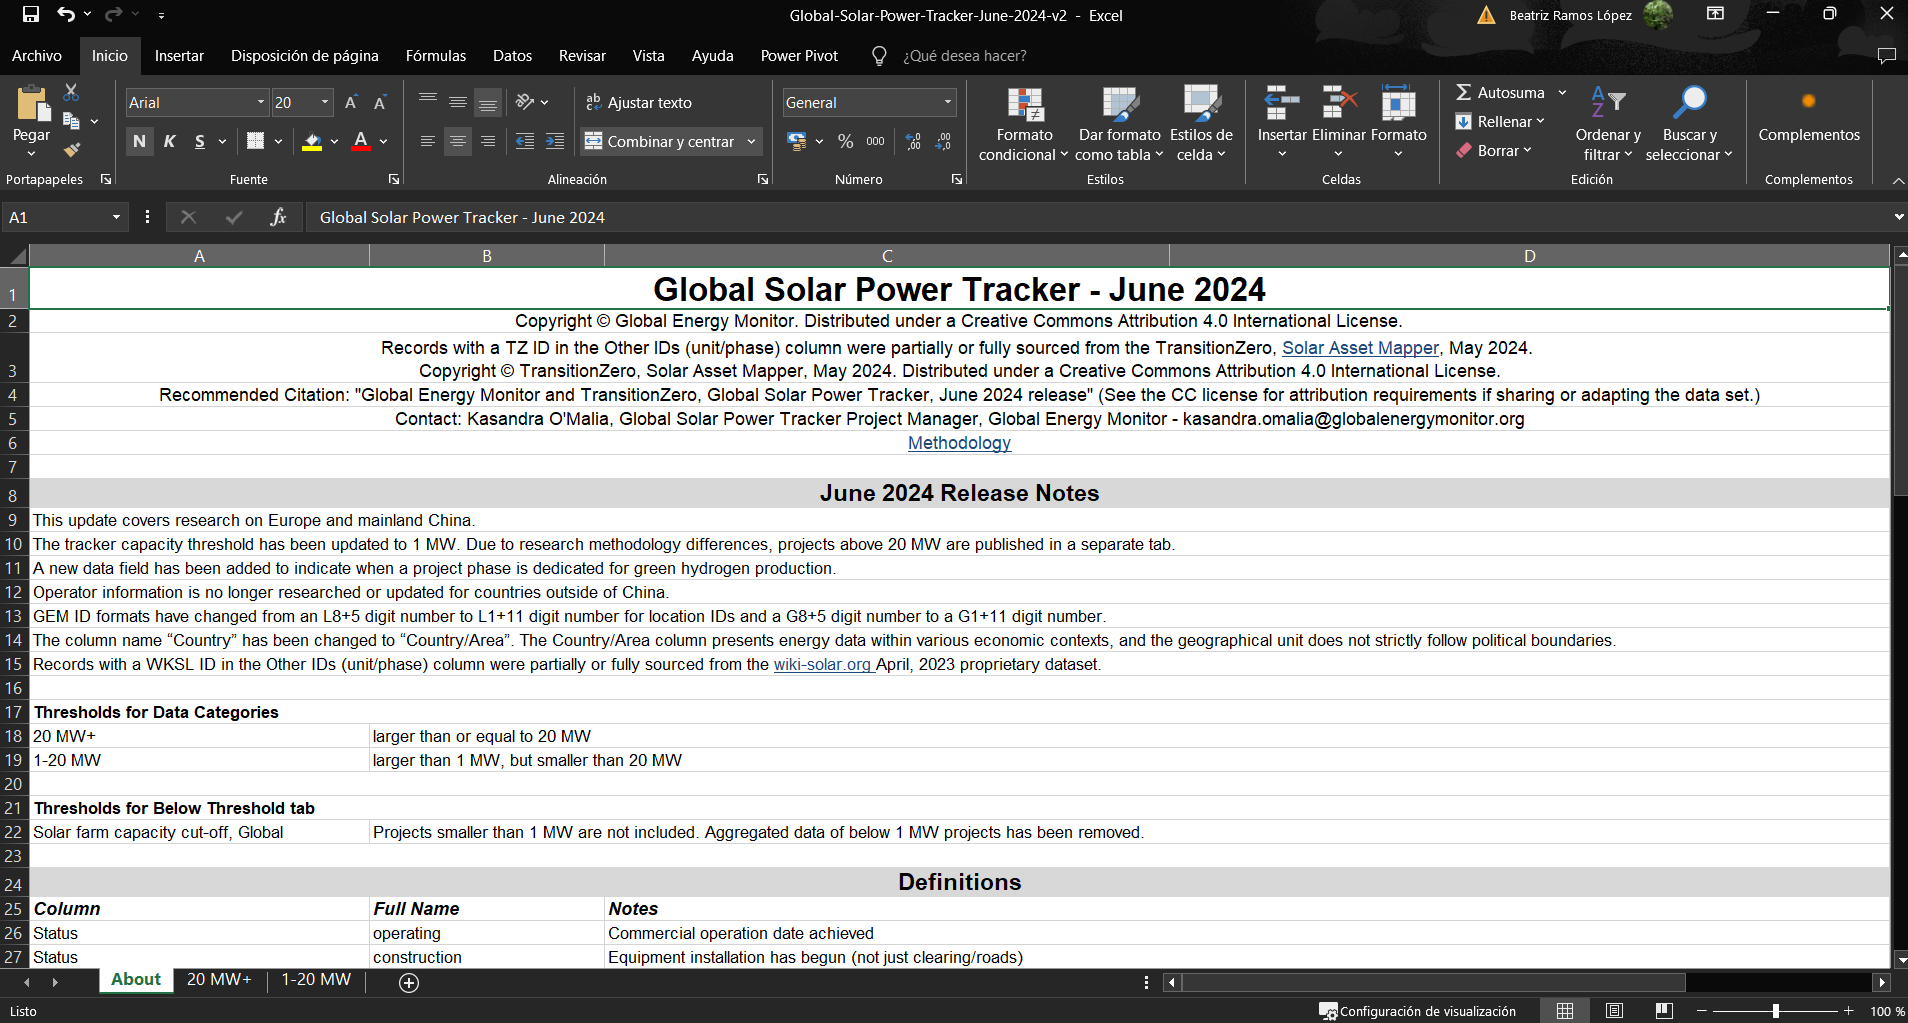
Task: Click the Cut scissors icon
Action: (x=71, y=92)
